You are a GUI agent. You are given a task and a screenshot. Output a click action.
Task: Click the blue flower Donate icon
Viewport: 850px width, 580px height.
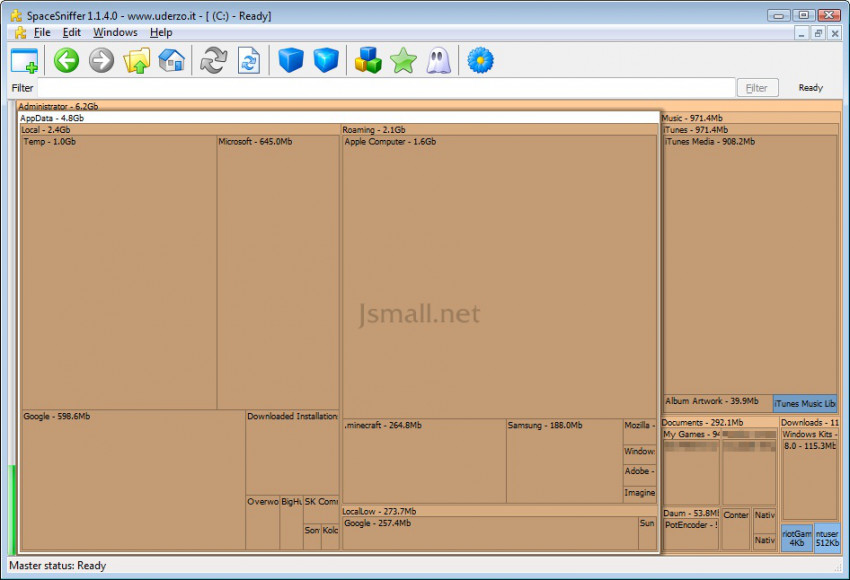click(x=481, y=61)
